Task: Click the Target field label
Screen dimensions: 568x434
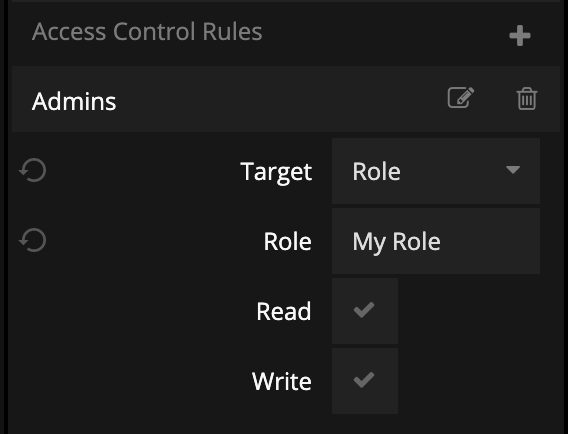Action: 276,172
